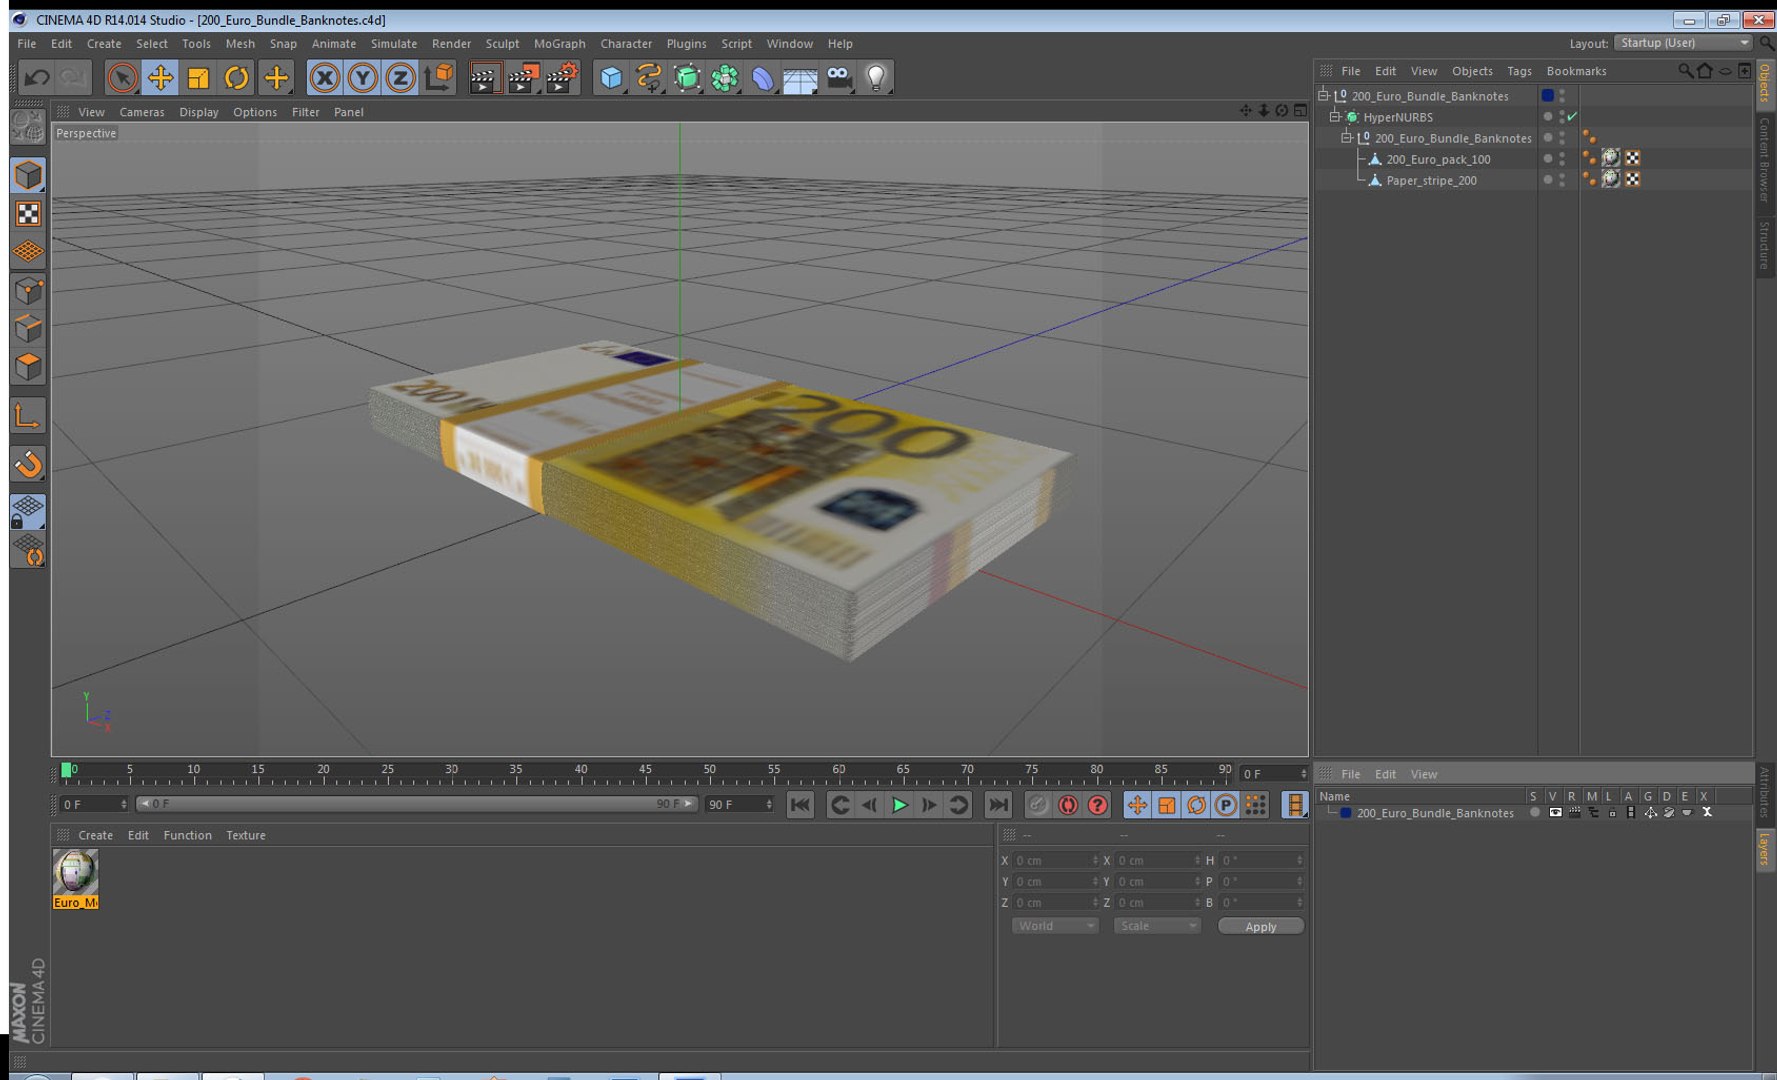The width and height of the screenshot is (1777, 1080).
Task: Open Edit Render Settings
Action: 562,77
